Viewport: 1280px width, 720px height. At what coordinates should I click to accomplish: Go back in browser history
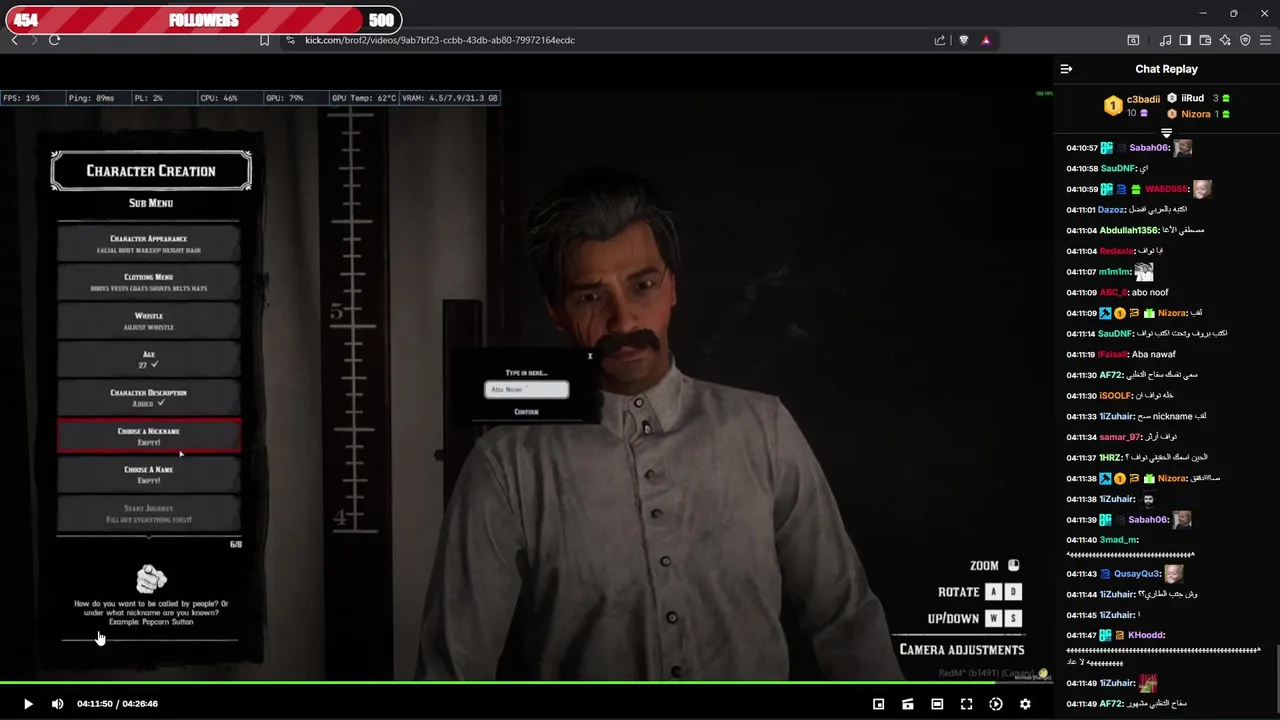pyautogui.click(x=14, y=40)
